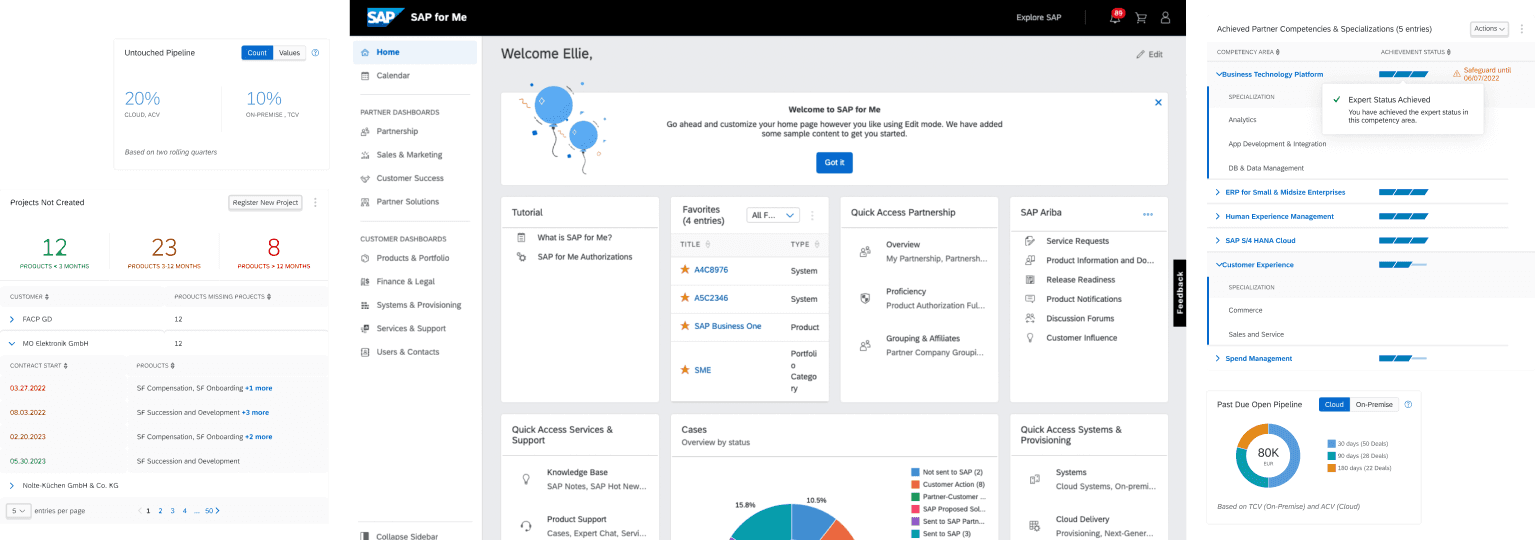Open the shopping cart in the header
1536x540 pixels.
pyautogui.click(x=1140, y=17)
